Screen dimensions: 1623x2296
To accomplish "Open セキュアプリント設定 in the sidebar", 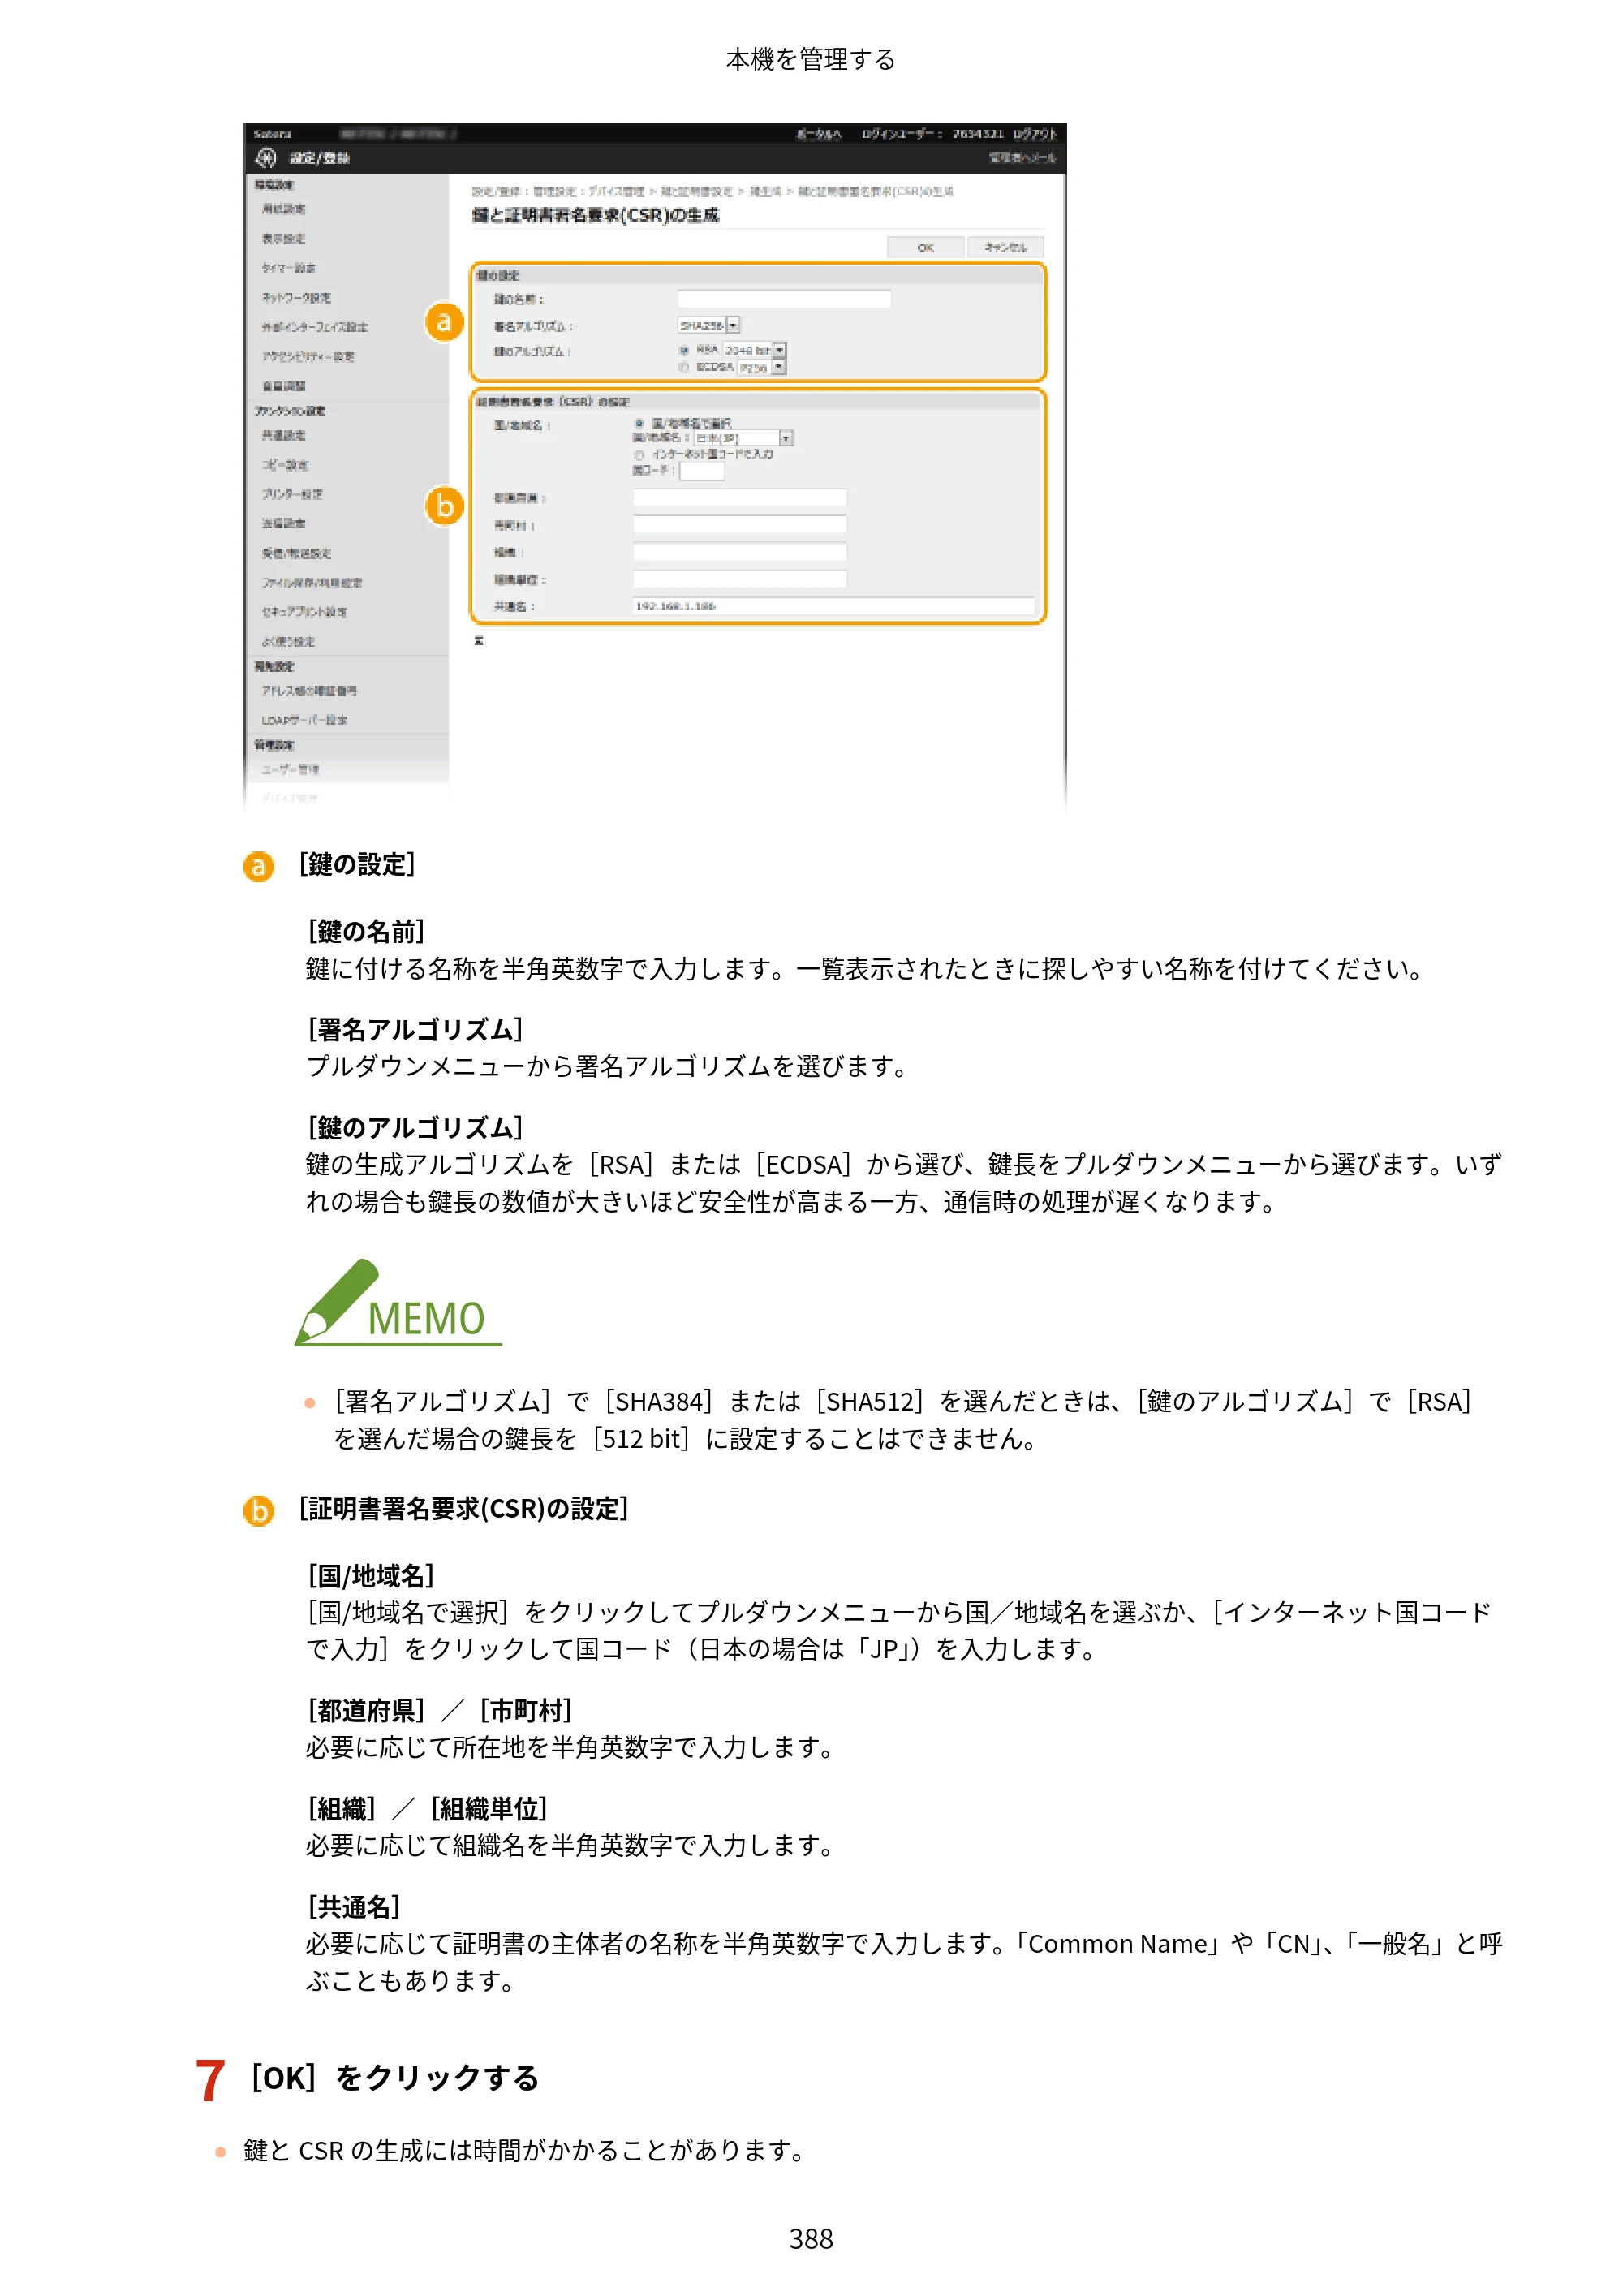I will coord(304,612).
